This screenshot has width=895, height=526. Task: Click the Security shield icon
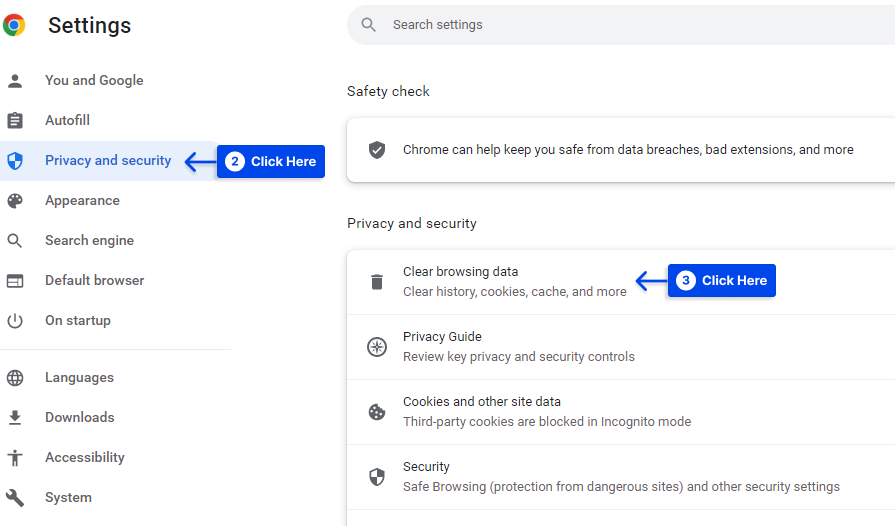(x=377, y=477)
